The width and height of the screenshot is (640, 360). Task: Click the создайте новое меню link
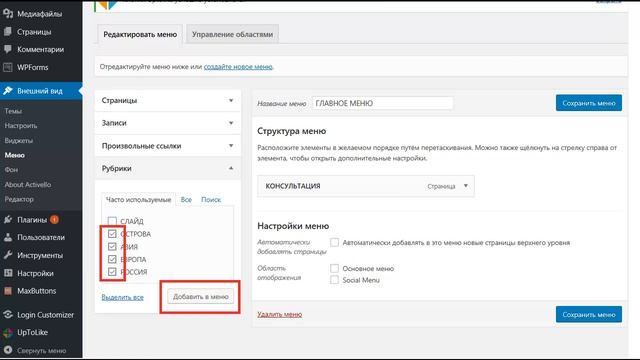(238, 67)
